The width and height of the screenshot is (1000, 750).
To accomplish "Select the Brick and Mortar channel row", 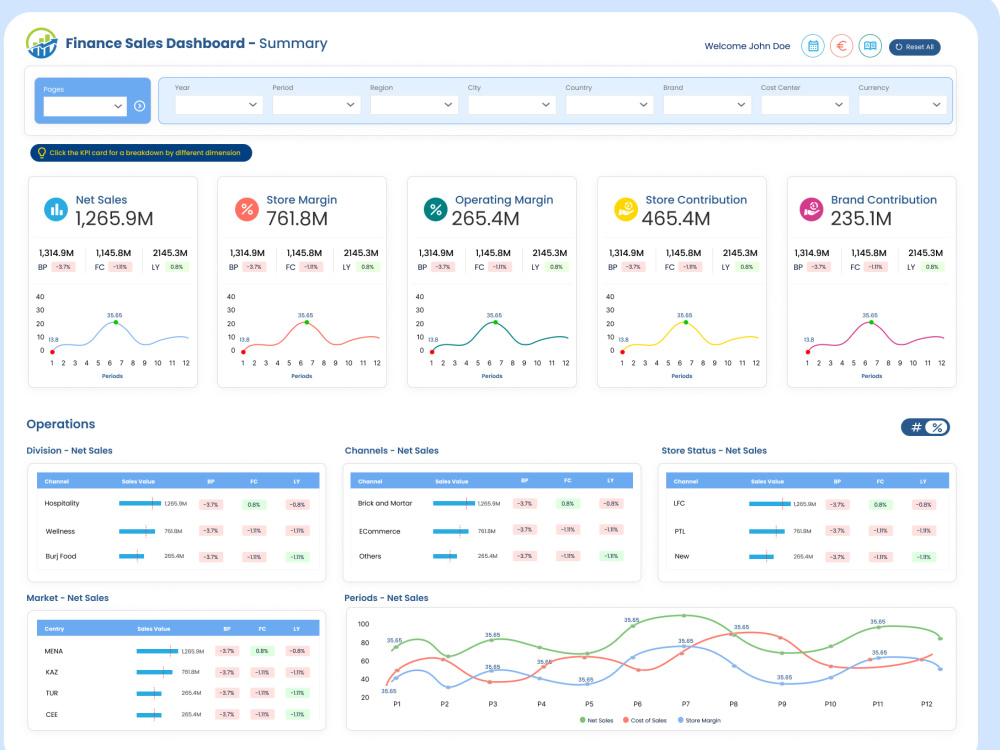I will click(x=491, y=504).
